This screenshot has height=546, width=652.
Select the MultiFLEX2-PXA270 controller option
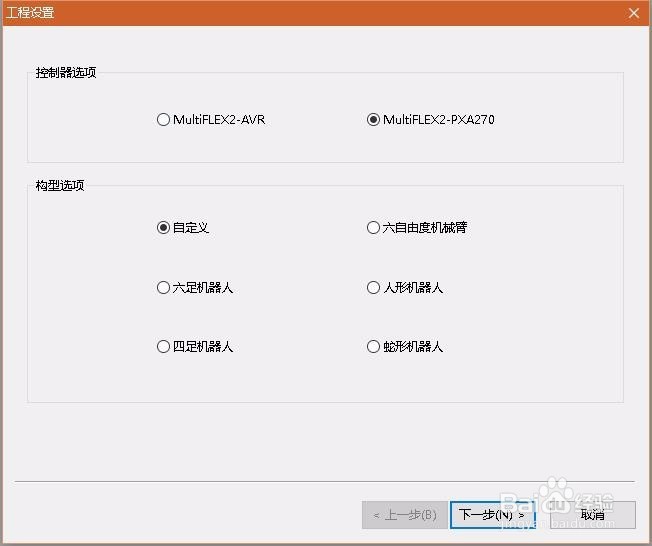430,119
